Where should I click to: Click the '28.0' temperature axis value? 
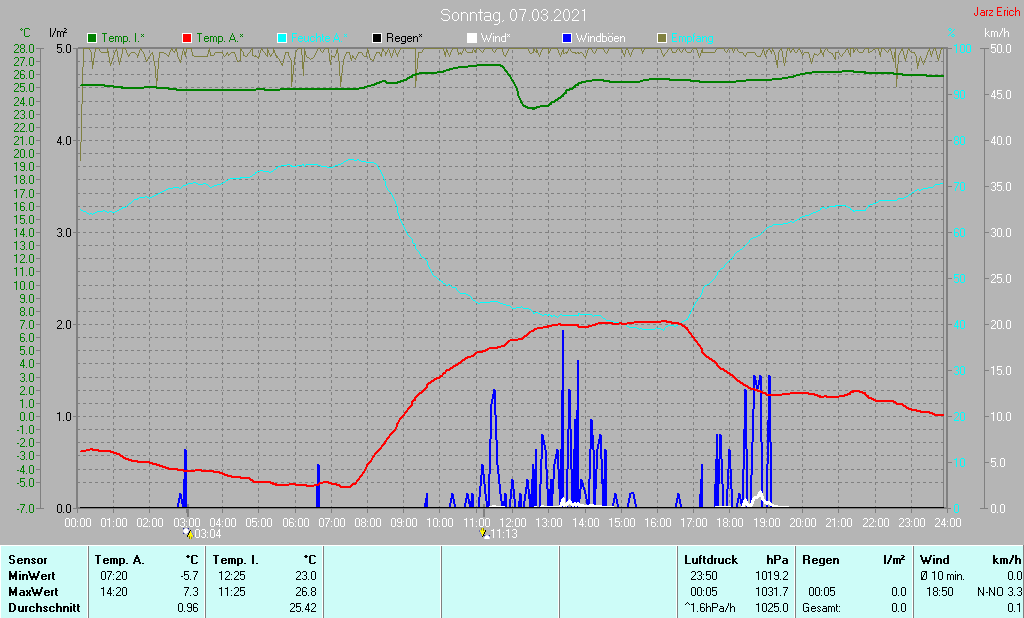point(24,48)
